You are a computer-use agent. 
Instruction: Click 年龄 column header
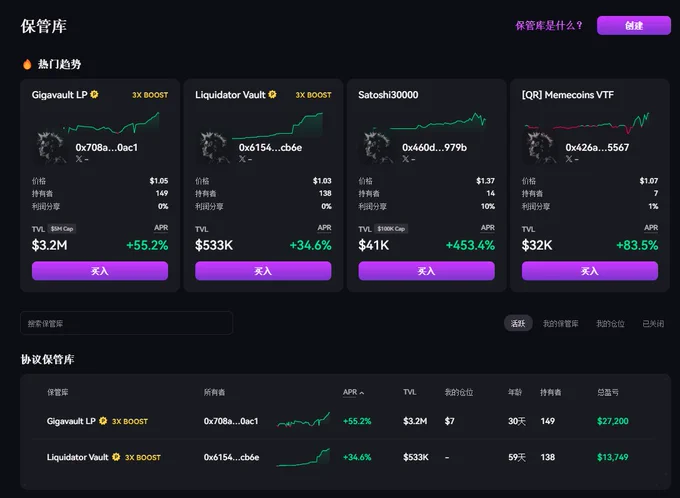pyautogui.click(x=515, y=392)
